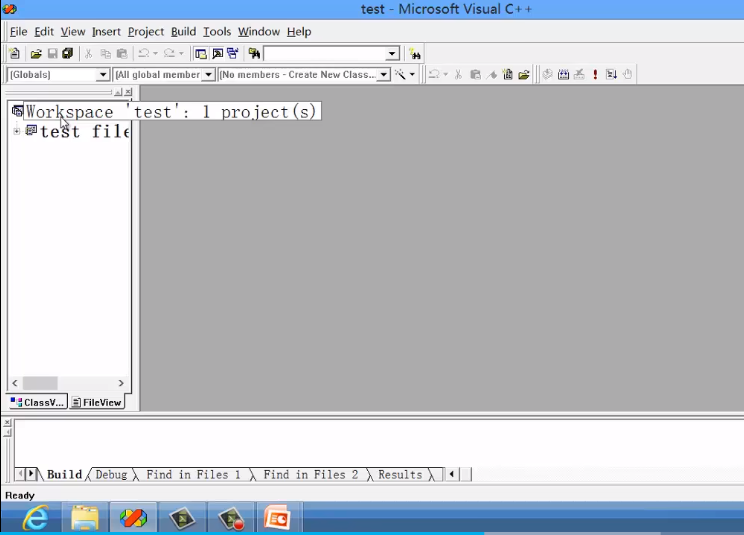Expand the 'test files' tree node

pos(17,131)
